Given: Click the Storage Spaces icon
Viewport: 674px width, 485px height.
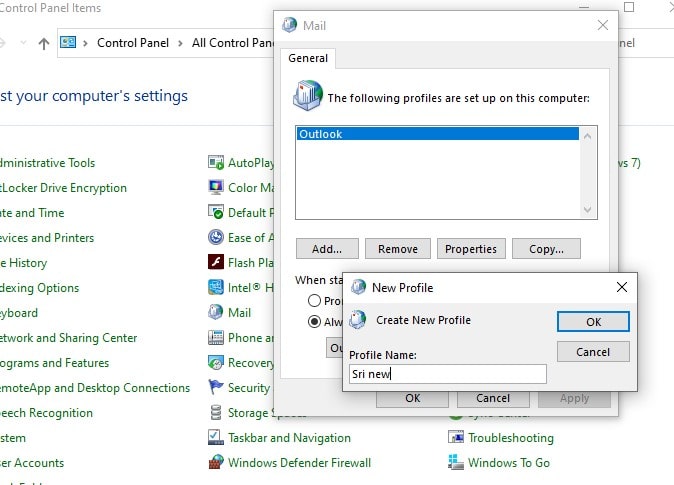Looking at the screenshot, I should coord(216,413).
